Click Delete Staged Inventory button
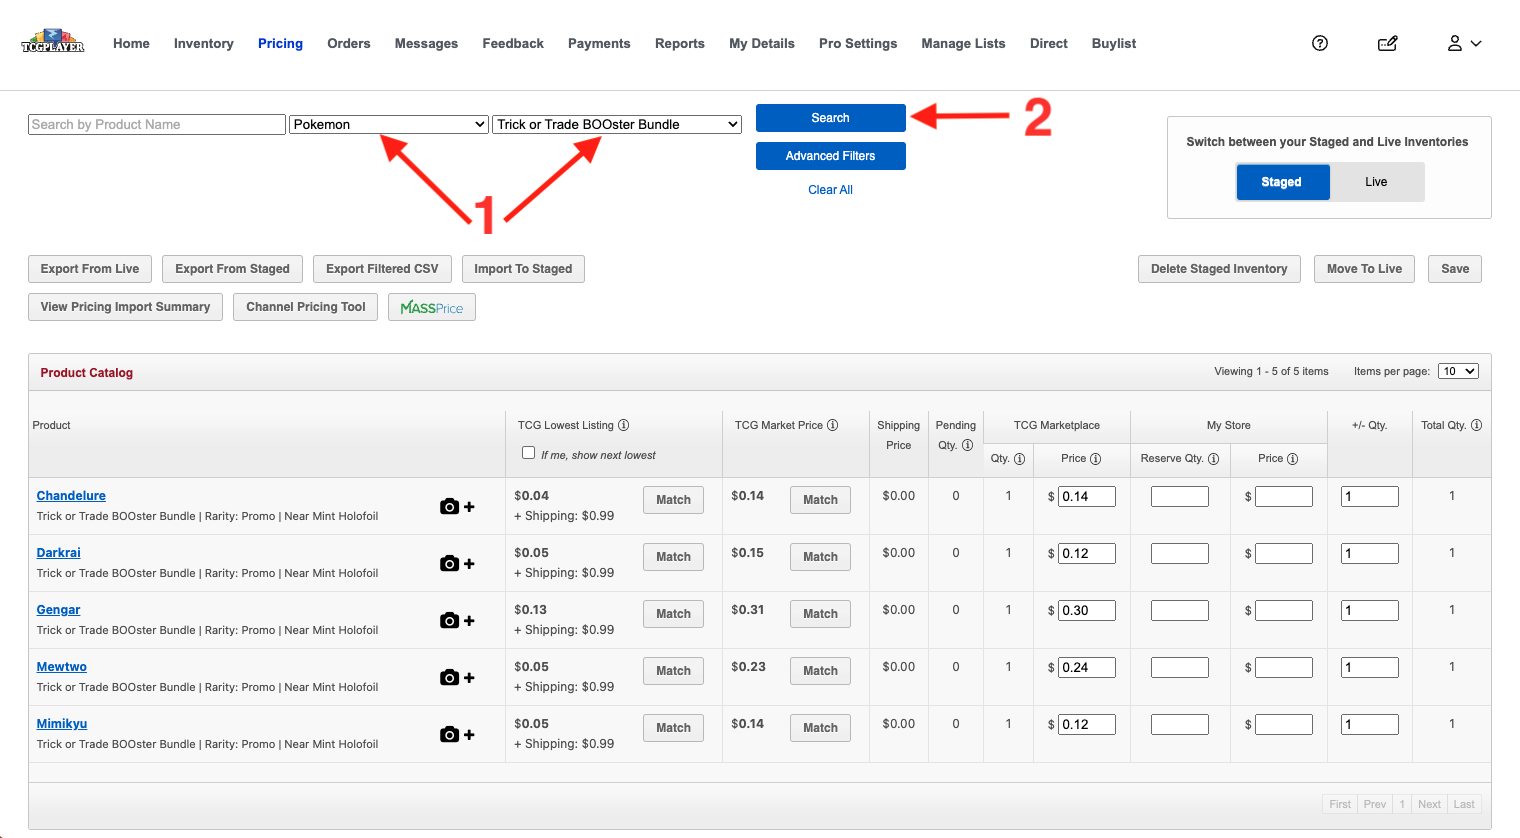The width and height of the screenshot is (1520, 838). click(x=1219, y=269)
